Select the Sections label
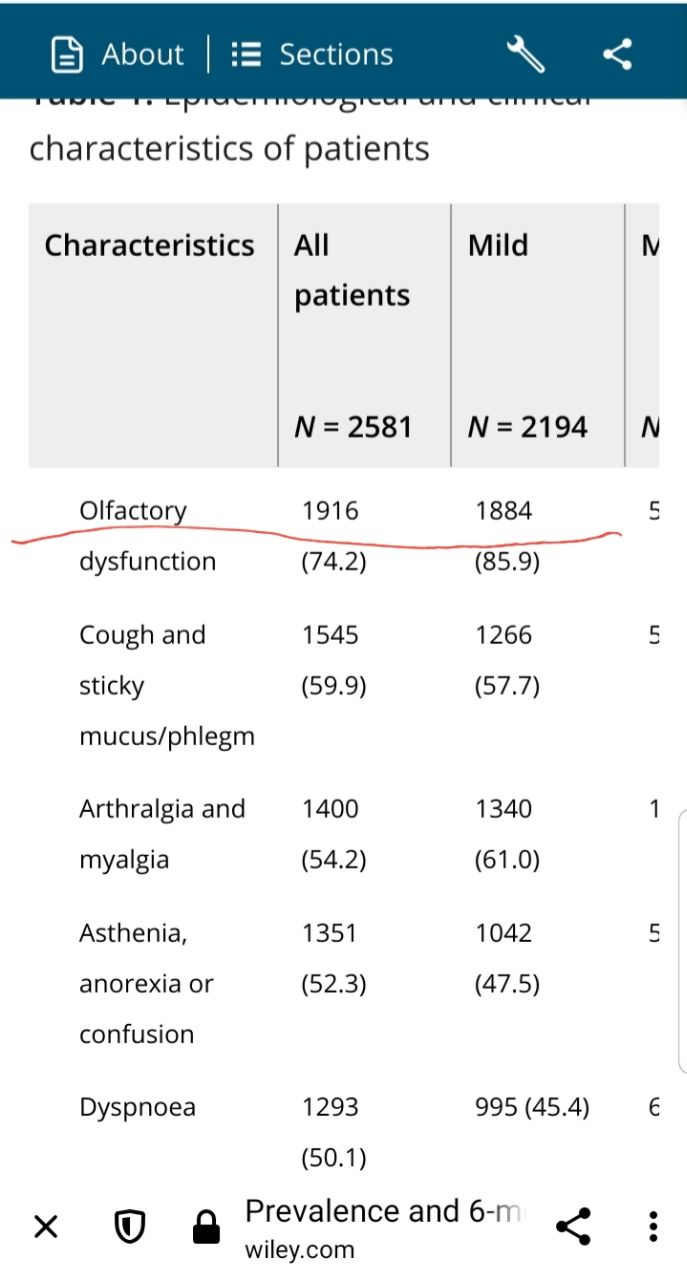687x1280 pixels. [336, 54]
